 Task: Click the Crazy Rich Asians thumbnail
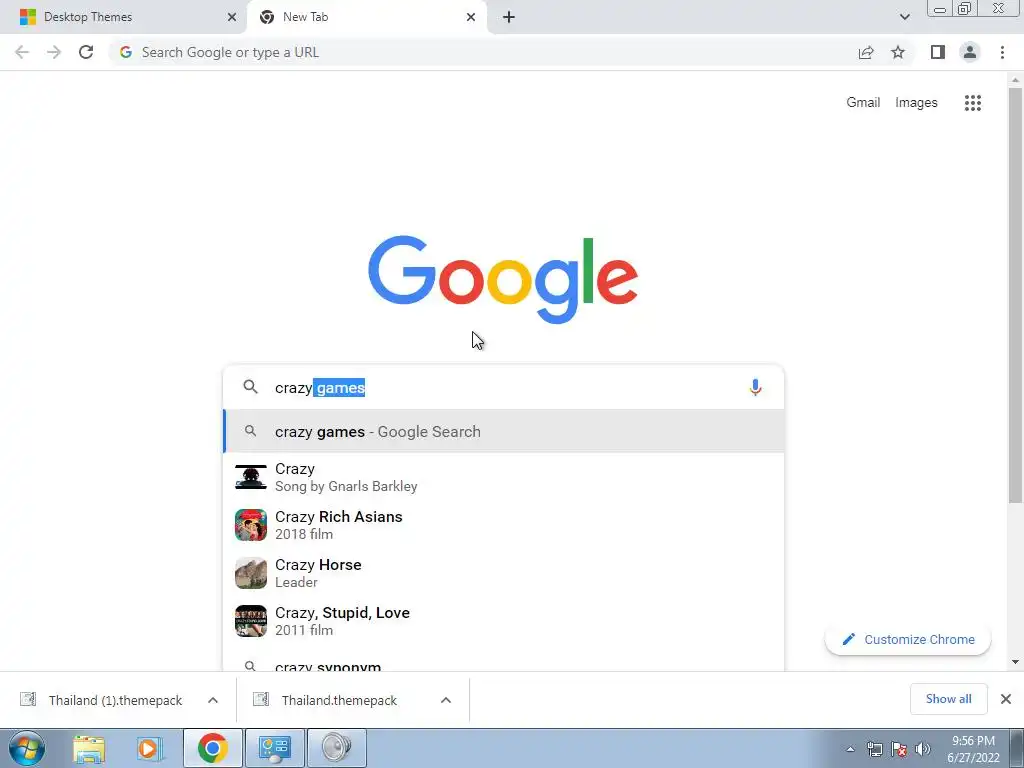251,525
